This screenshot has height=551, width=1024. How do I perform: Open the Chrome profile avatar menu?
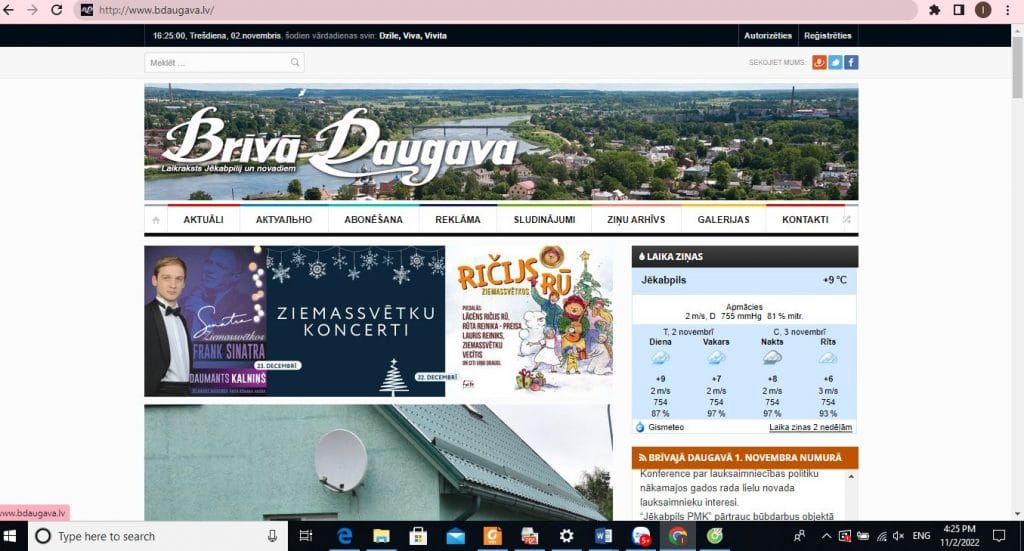pos(983,10)
